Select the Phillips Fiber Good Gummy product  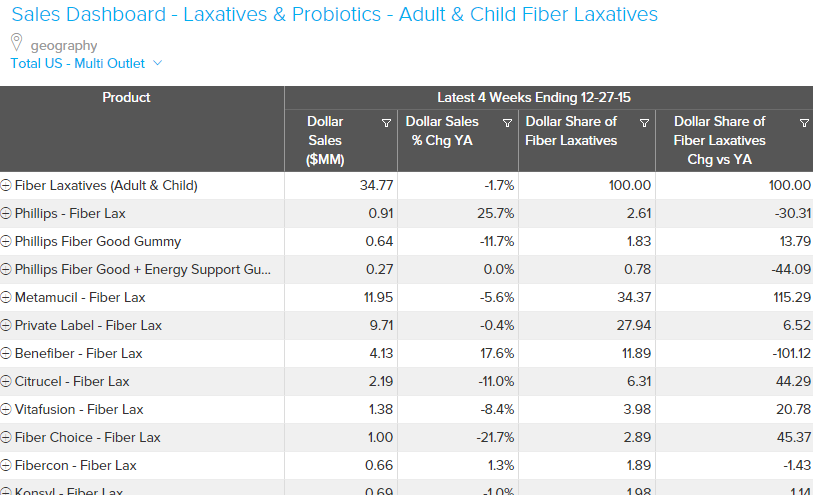(98, 242)
